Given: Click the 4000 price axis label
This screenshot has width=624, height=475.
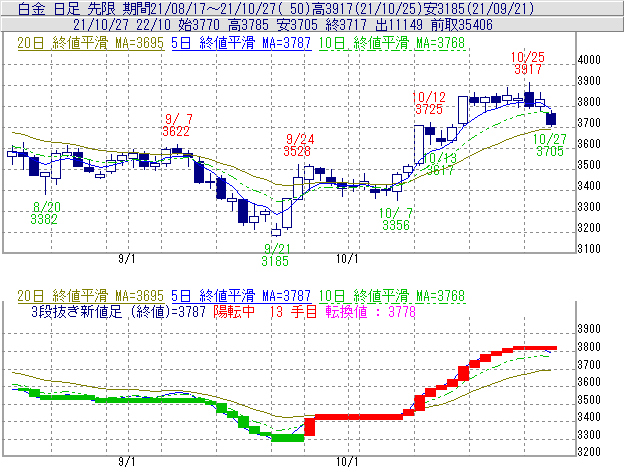Looking at the screenshot, I should point(589,60).
